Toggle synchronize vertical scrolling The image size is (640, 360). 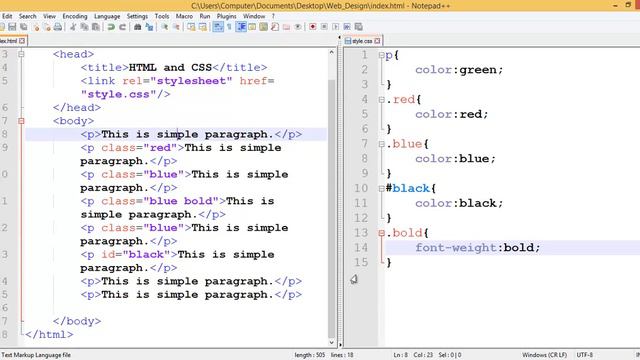[191, 27]
